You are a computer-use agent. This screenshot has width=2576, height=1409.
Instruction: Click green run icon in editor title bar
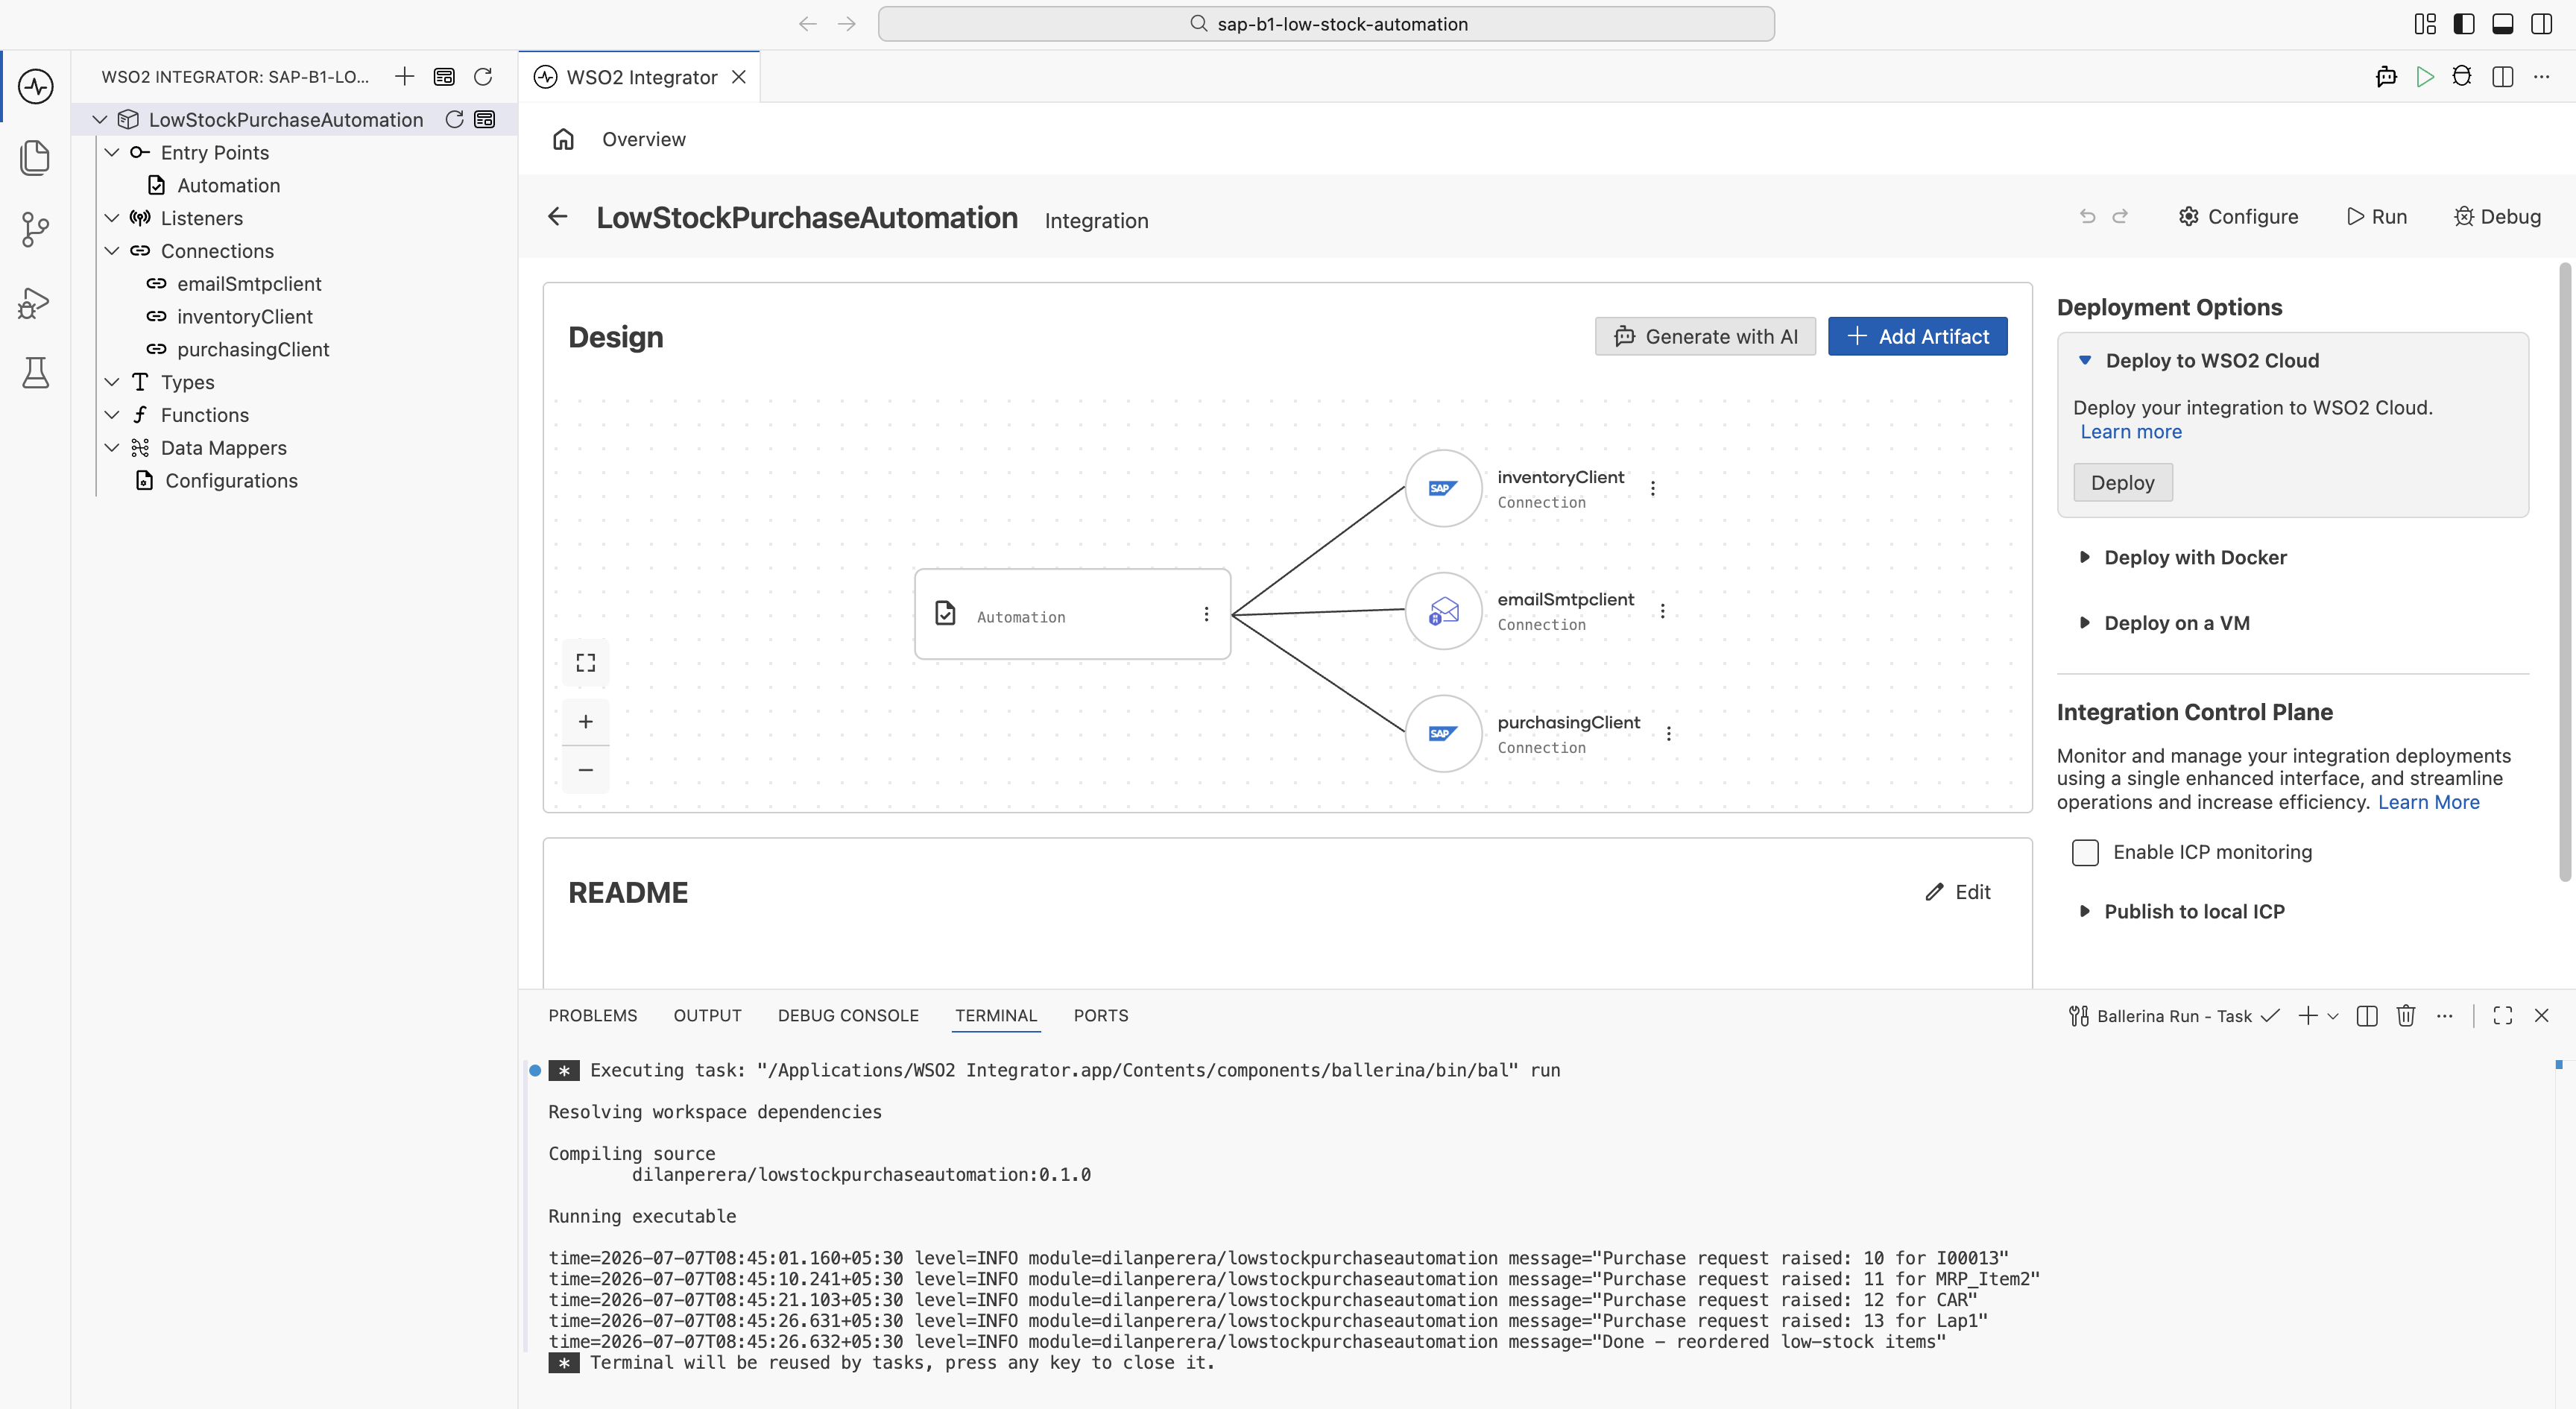(2424, 76)
